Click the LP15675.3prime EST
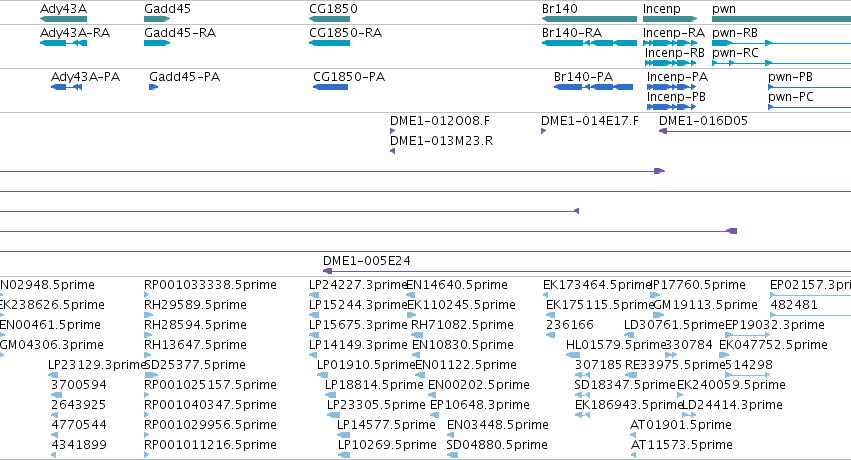The width and height of the screenshot is (851, 460). pos(358,325)
